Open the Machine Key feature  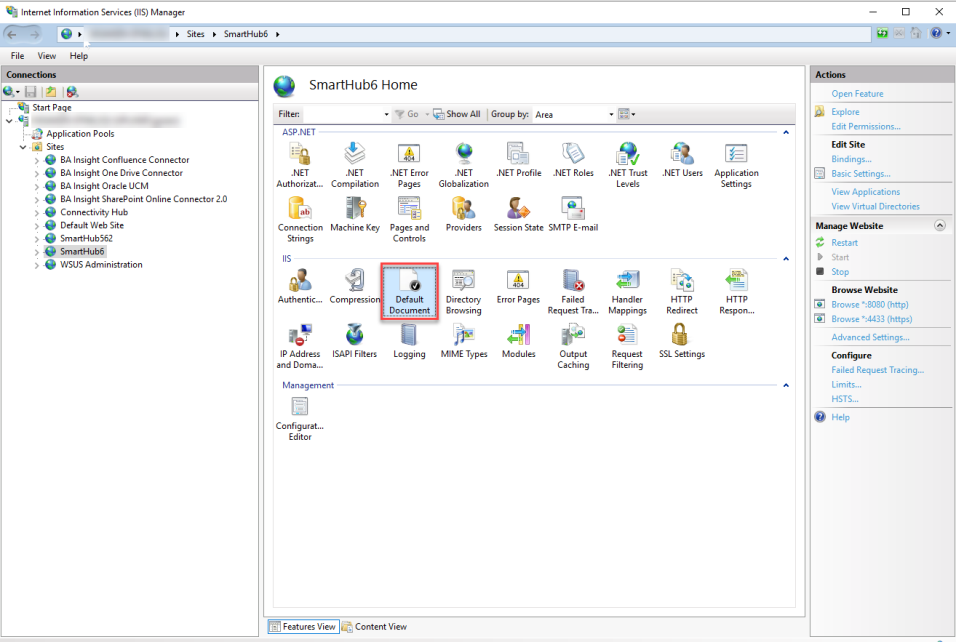[x=355, y=213]
